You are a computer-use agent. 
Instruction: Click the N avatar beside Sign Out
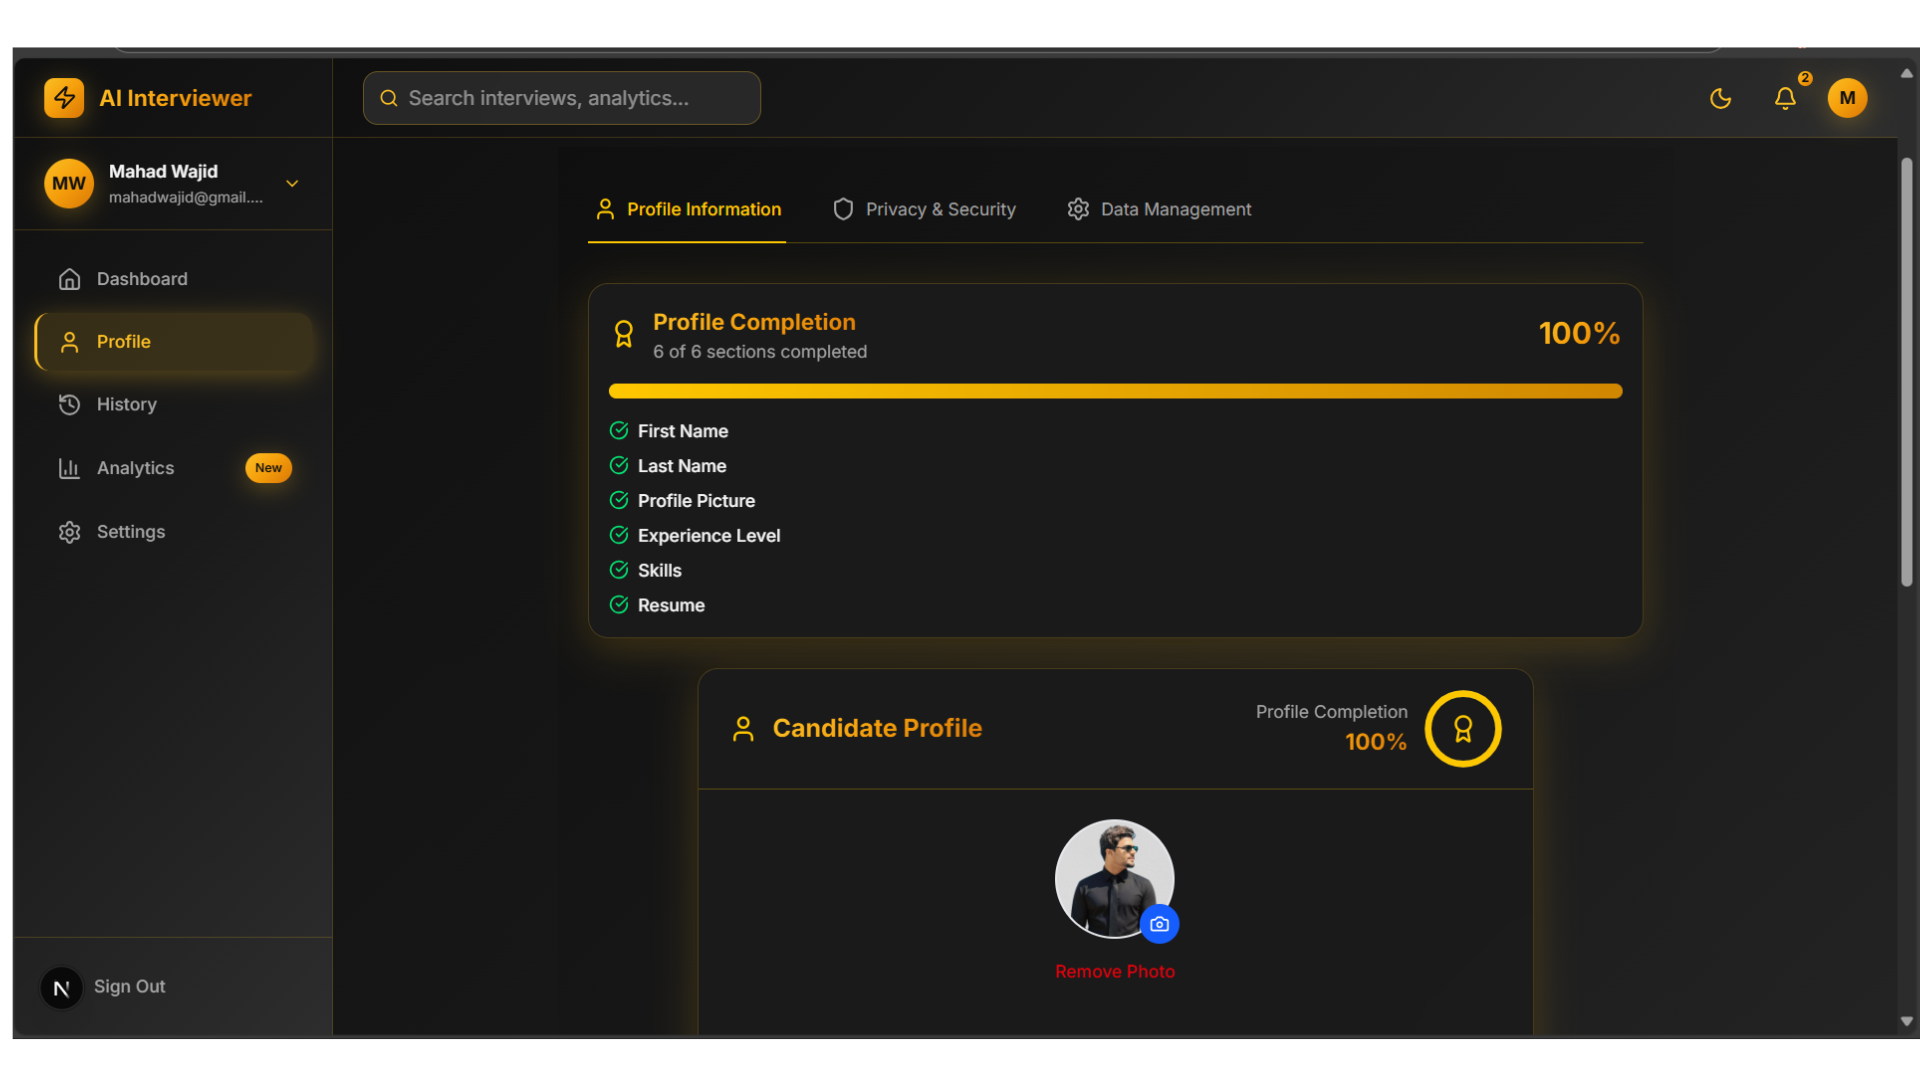61,988
